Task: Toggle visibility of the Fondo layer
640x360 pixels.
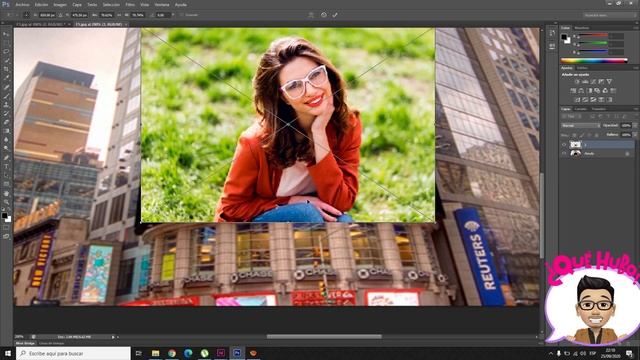Action: pos(564,153)
